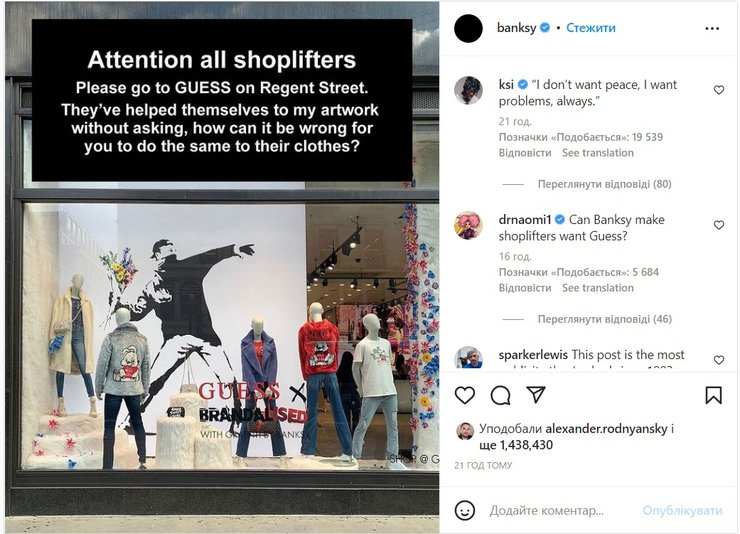740x534 pixels.
Task: Like drnaomi1's comment with the small heart
Action: [719, 225]
